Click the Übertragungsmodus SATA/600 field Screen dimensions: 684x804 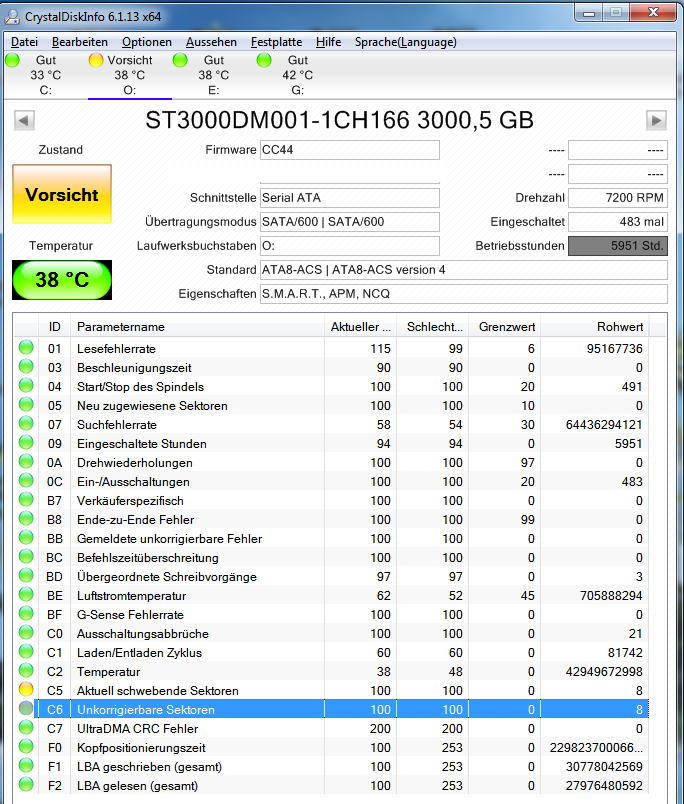click(350, 222)
